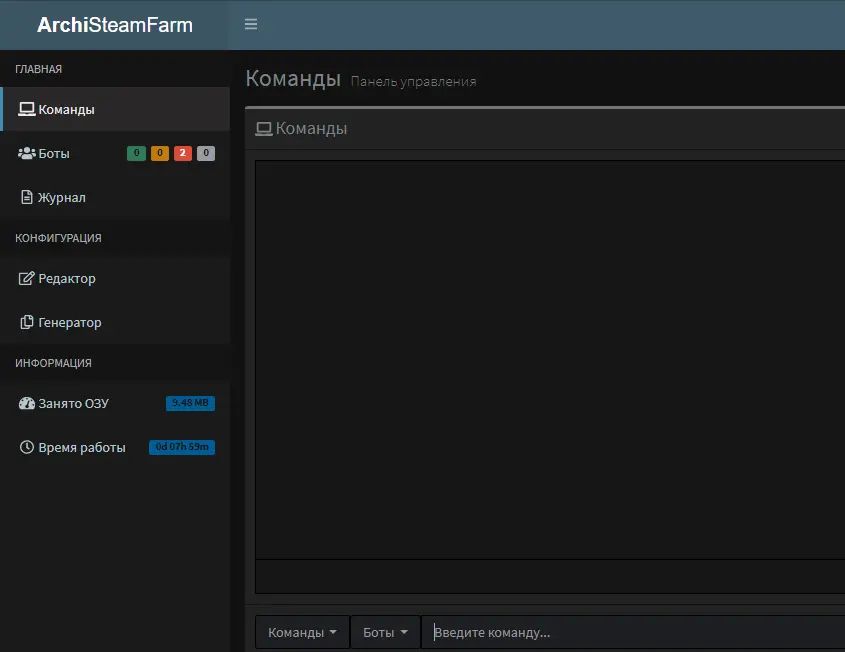Click the Время работы info row
This screenshot has width=845, height=652.
point(115,447)
